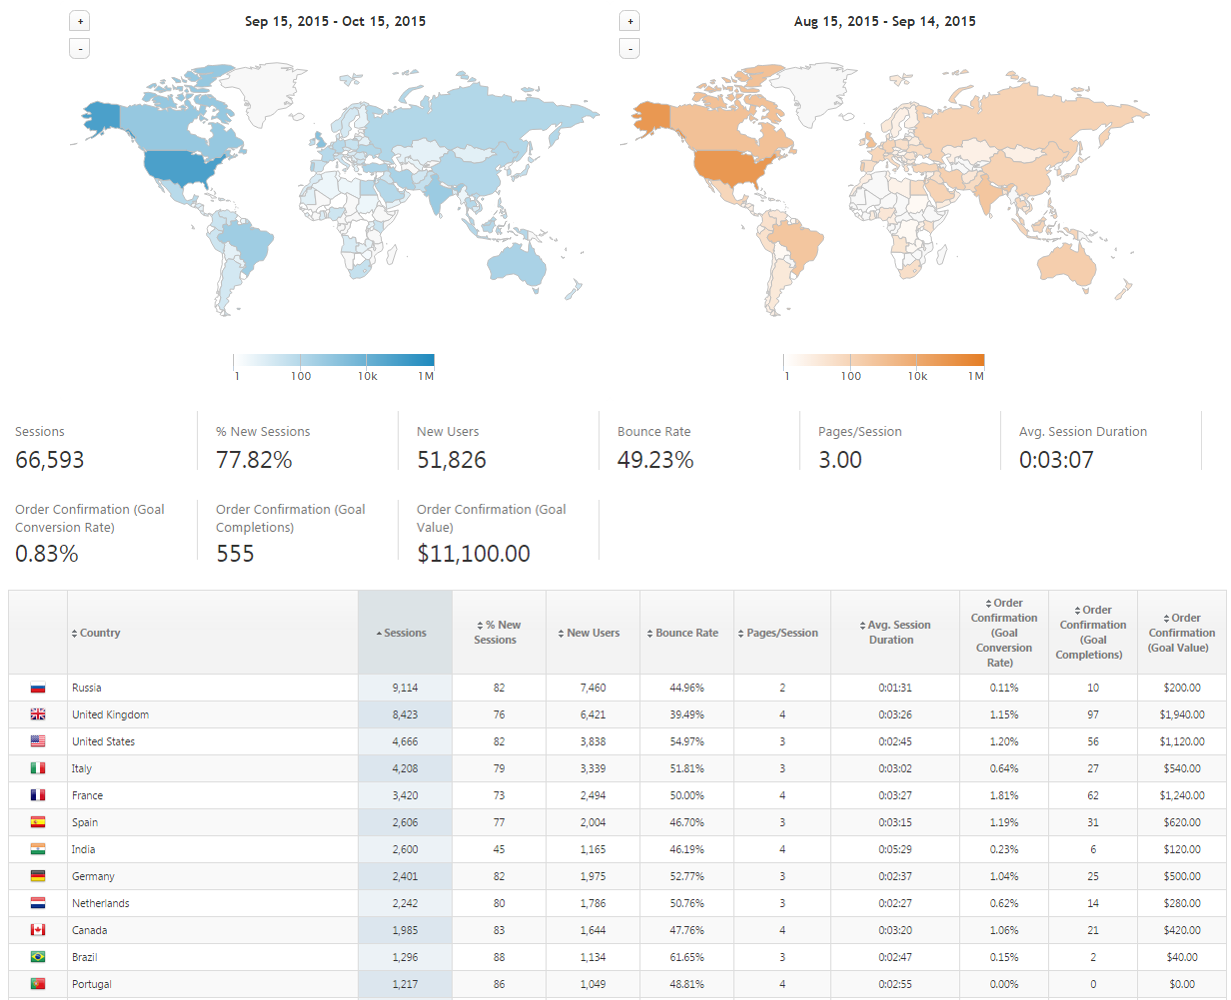Viewport: 1231px width, 1000px height.
Task: Click the Portugal row country name
Action: click(91, 984)
